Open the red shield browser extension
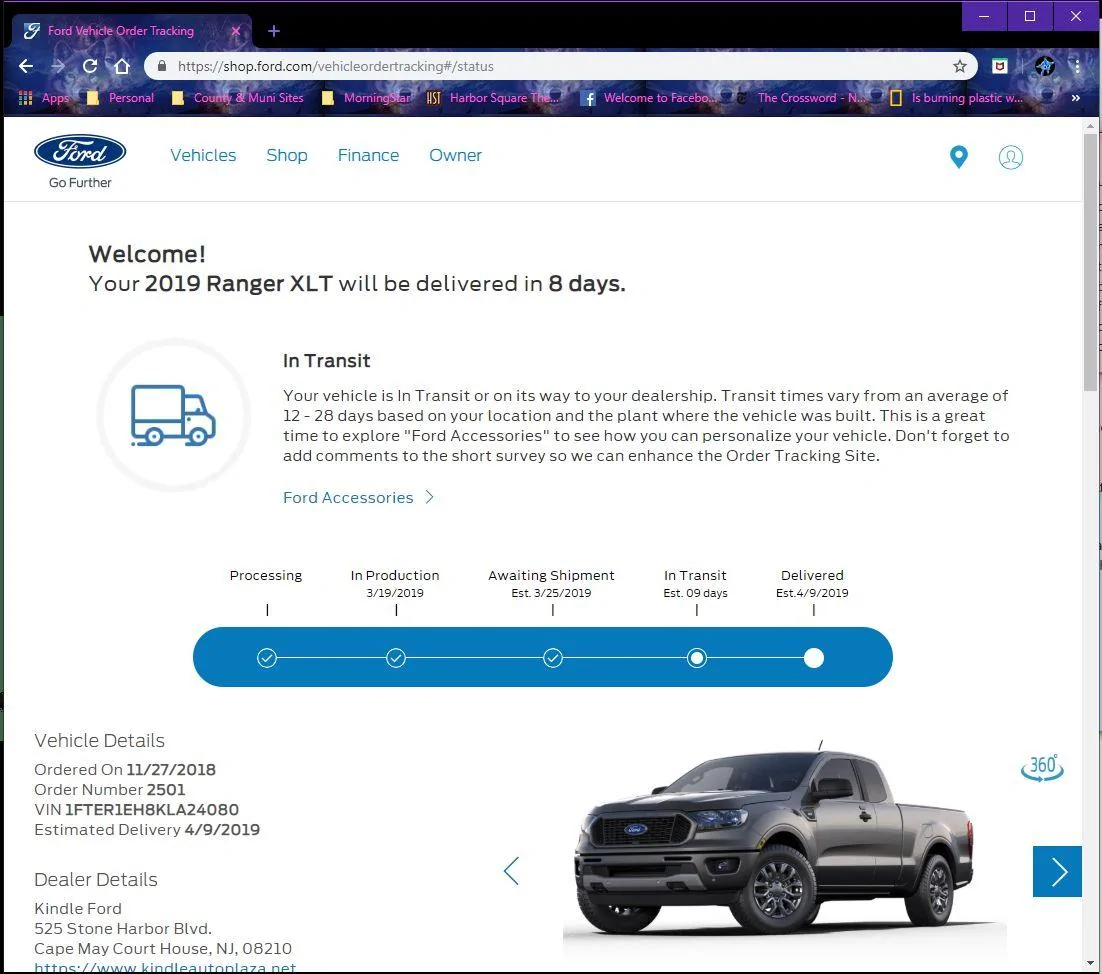This screenshot has width=1102, height=974. 999,66
